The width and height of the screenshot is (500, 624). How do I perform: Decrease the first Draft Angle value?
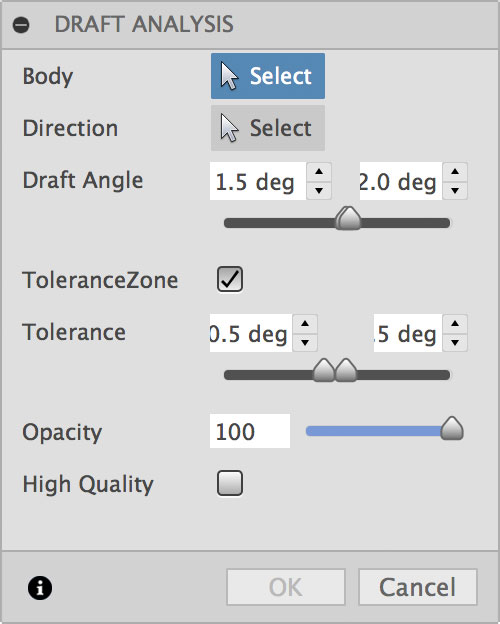click(319, 190)
